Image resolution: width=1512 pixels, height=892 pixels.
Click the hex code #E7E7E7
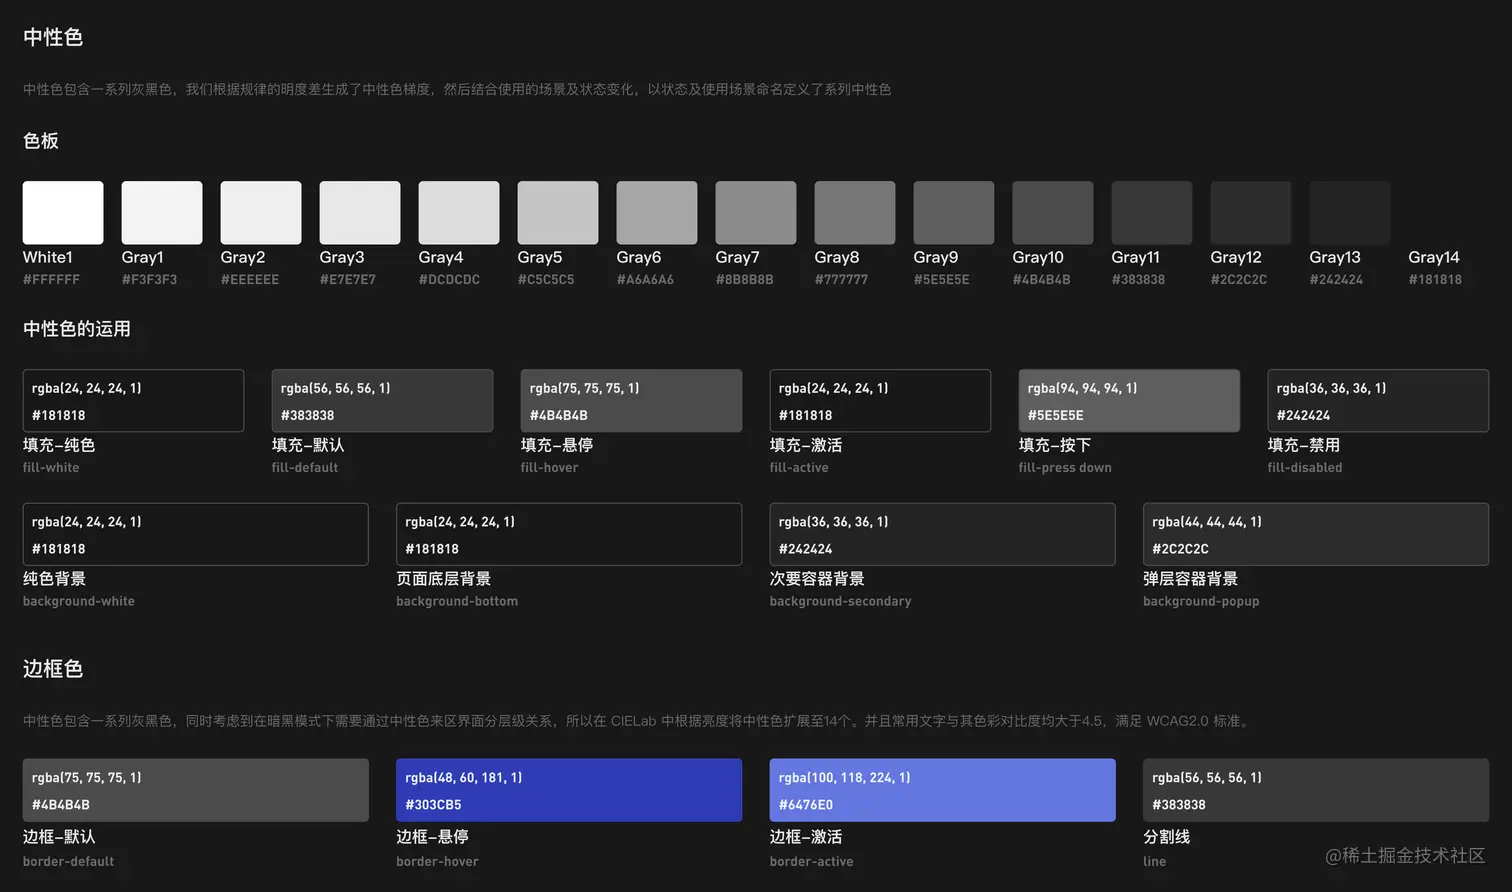(x=348, y=280)
